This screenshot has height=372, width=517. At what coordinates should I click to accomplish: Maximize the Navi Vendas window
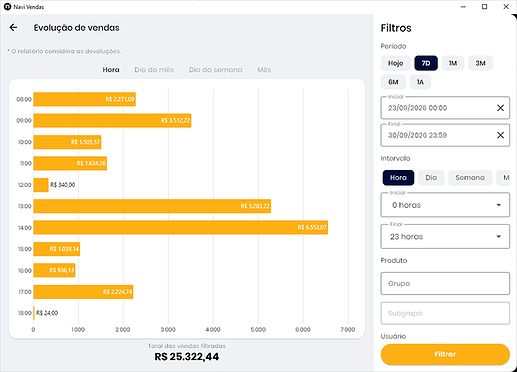coord(485,7)
